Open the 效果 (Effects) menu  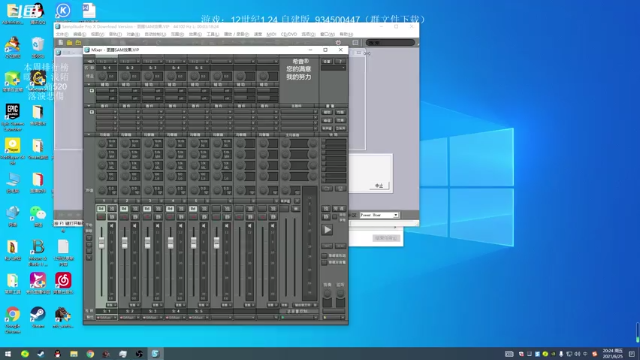(195, 34)
